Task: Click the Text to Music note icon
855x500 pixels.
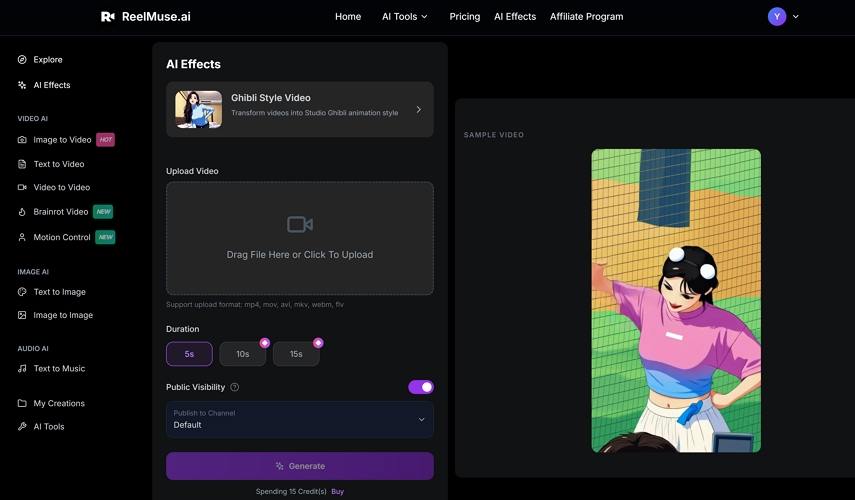Action: [22, 369]
